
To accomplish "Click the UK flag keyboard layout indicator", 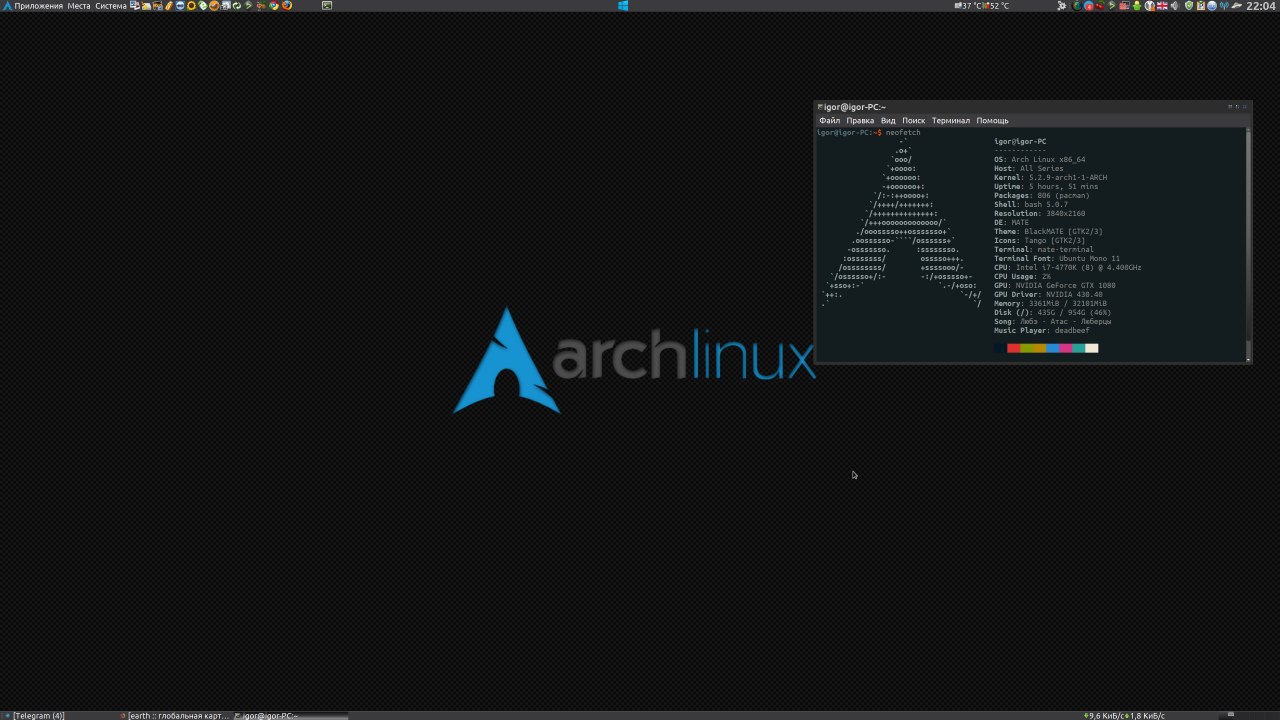I will [1163, 5].
